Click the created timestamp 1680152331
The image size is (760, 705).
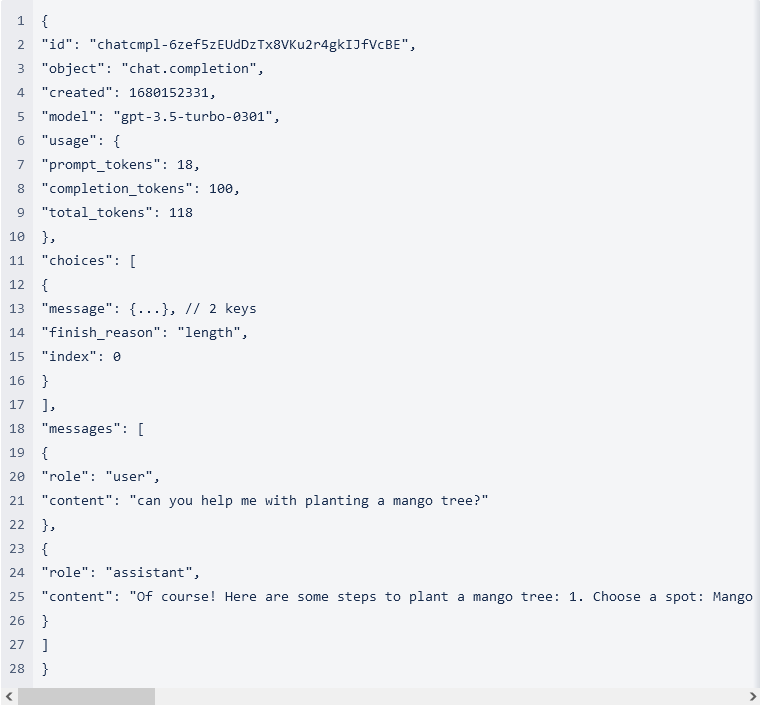[169, 93]
